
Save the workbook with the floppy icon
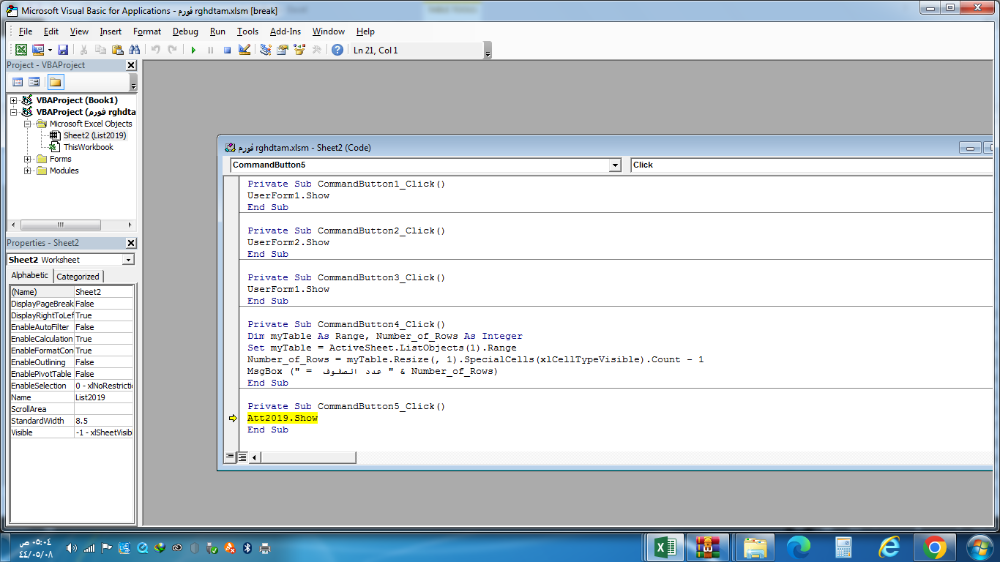tap(62, 50)
